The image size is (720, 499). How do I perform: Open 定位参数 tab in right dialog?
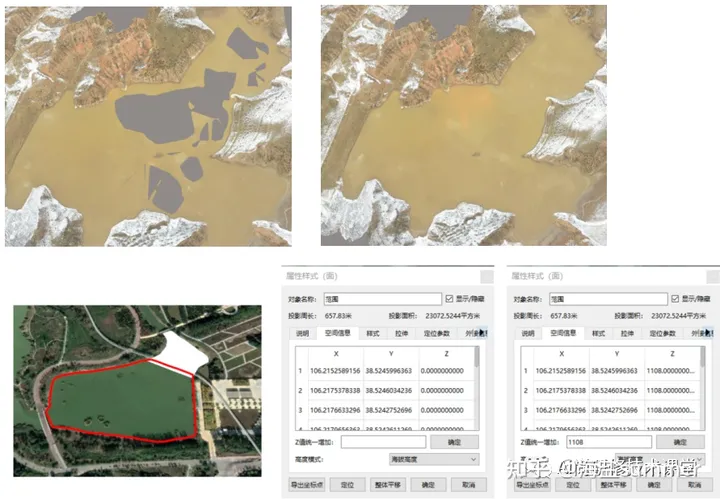[662, 333]
